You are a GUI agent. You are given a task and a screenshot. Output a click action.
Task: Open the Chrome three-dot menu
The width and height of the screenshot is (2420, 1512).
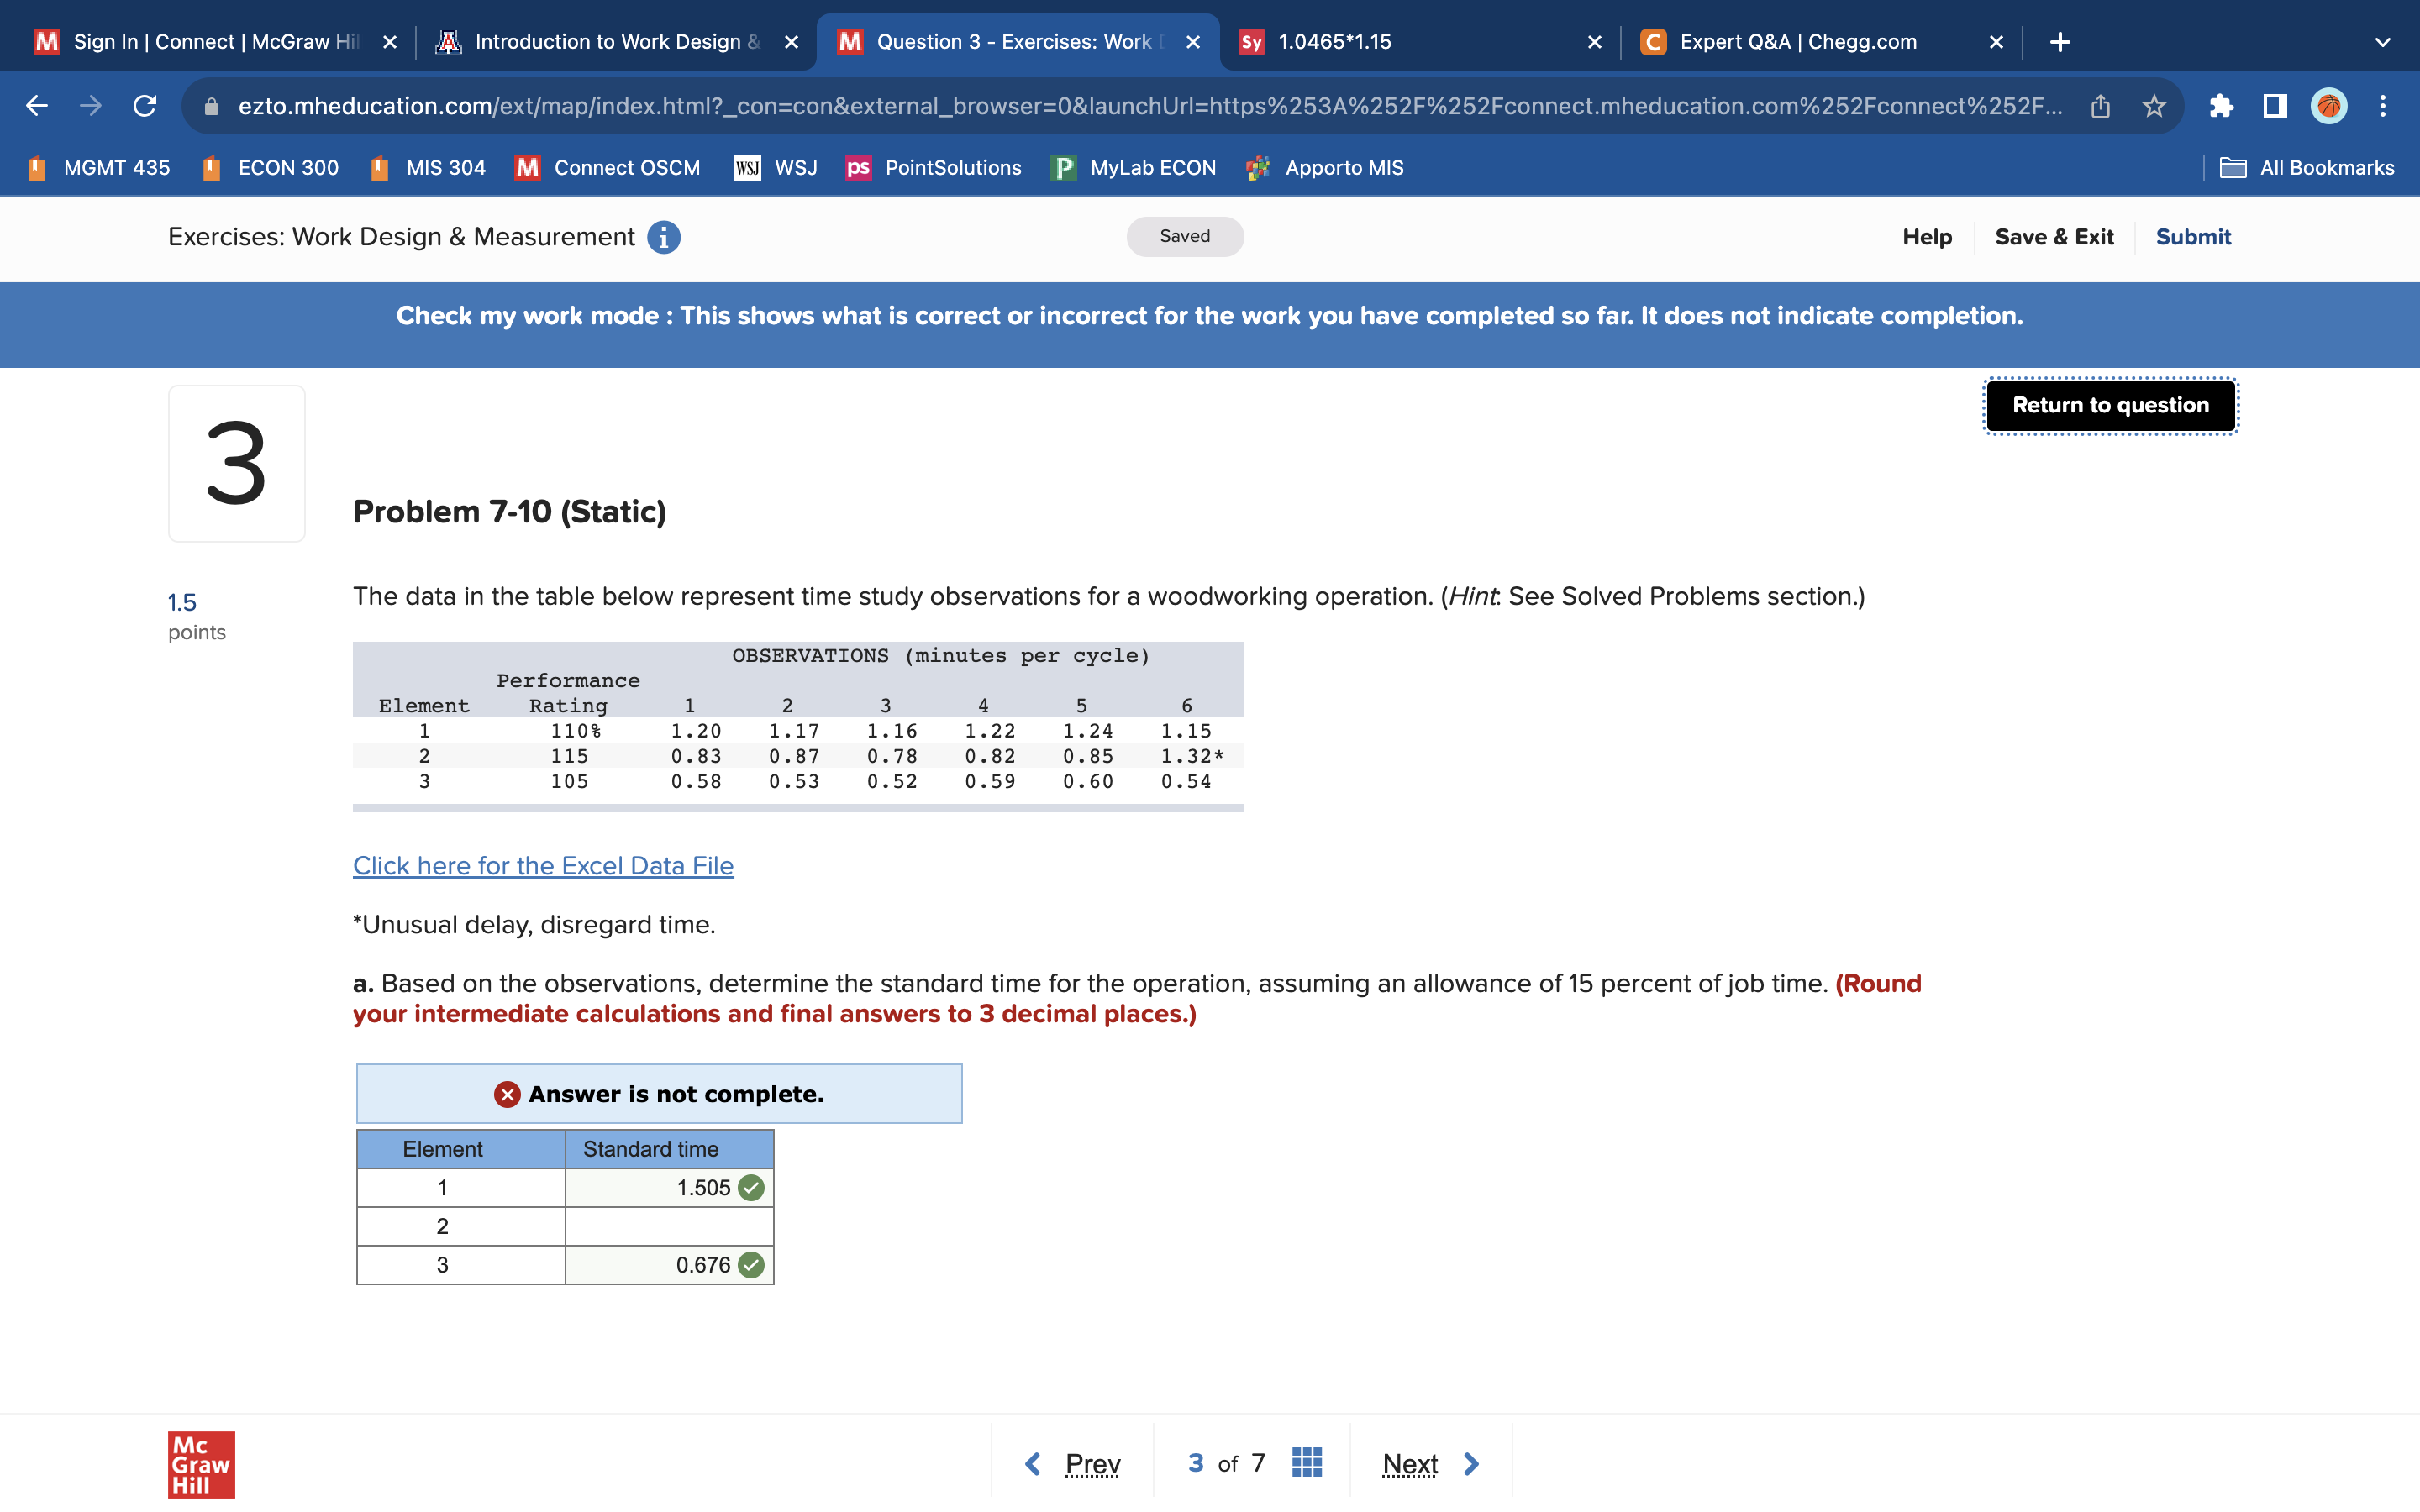click(2383, 106)
